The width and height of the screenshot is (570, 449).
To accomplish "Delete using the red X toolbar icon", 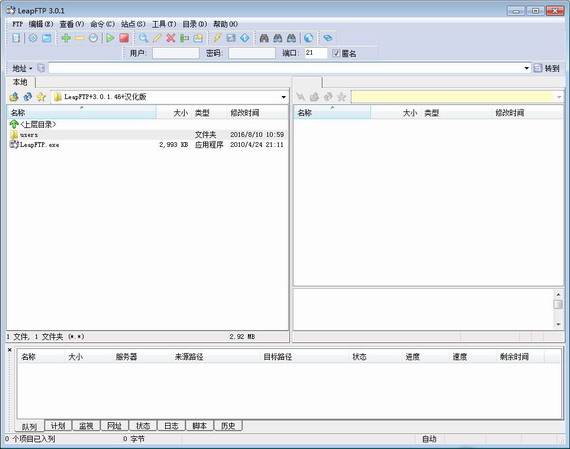I will click(x=170, y=38).
